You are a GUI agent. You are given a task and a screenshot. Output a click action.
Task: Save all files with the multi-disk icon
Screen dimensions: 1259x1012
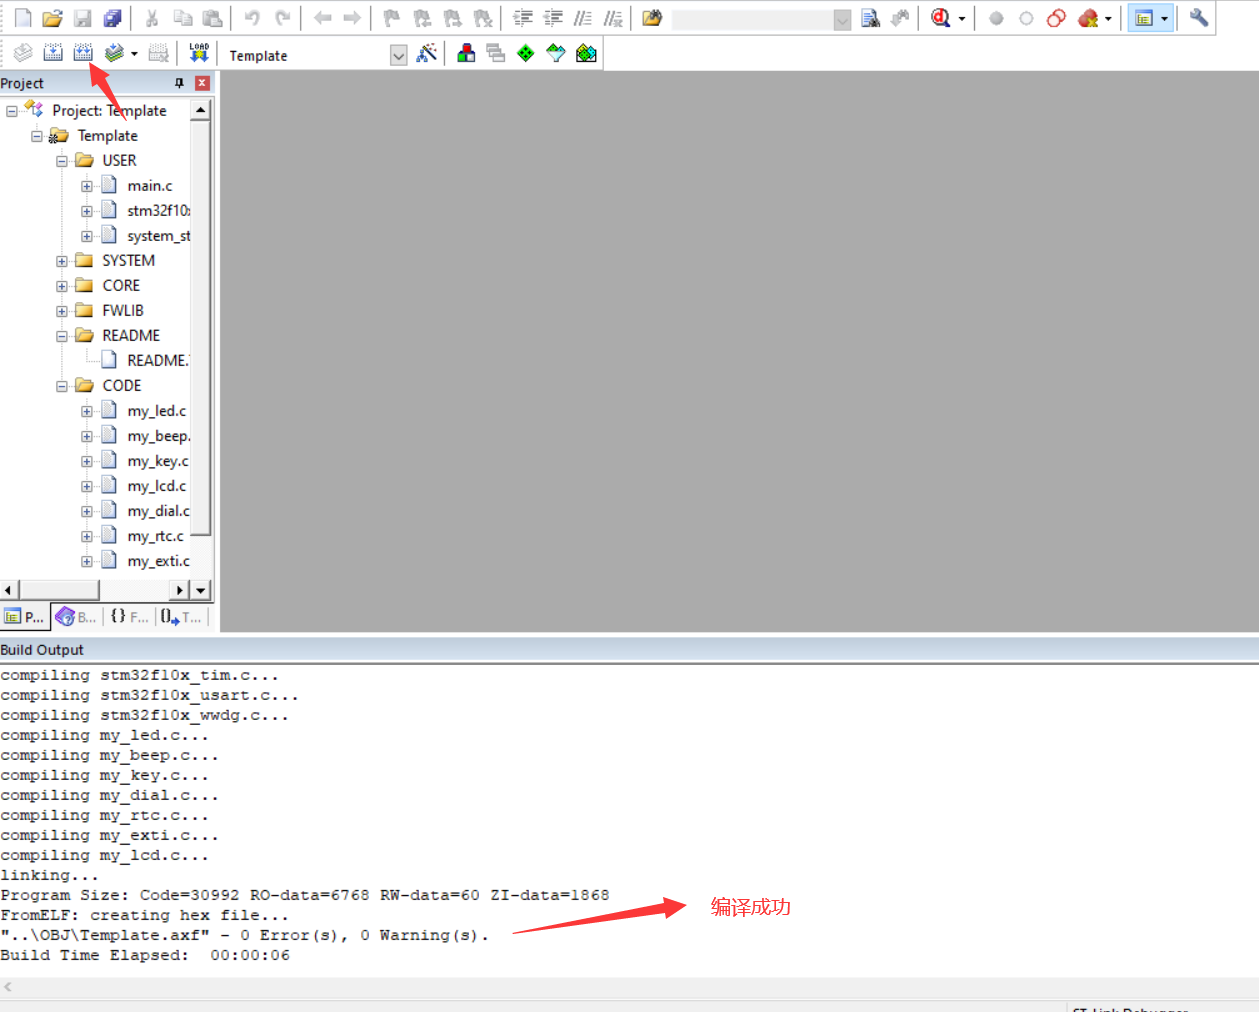pos(113,18)
